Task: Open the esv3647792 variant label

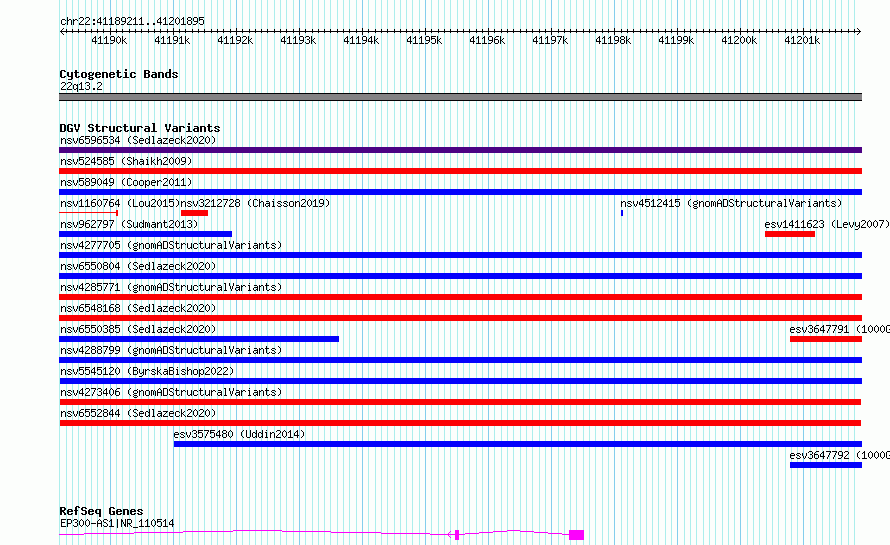Action: 839,455
